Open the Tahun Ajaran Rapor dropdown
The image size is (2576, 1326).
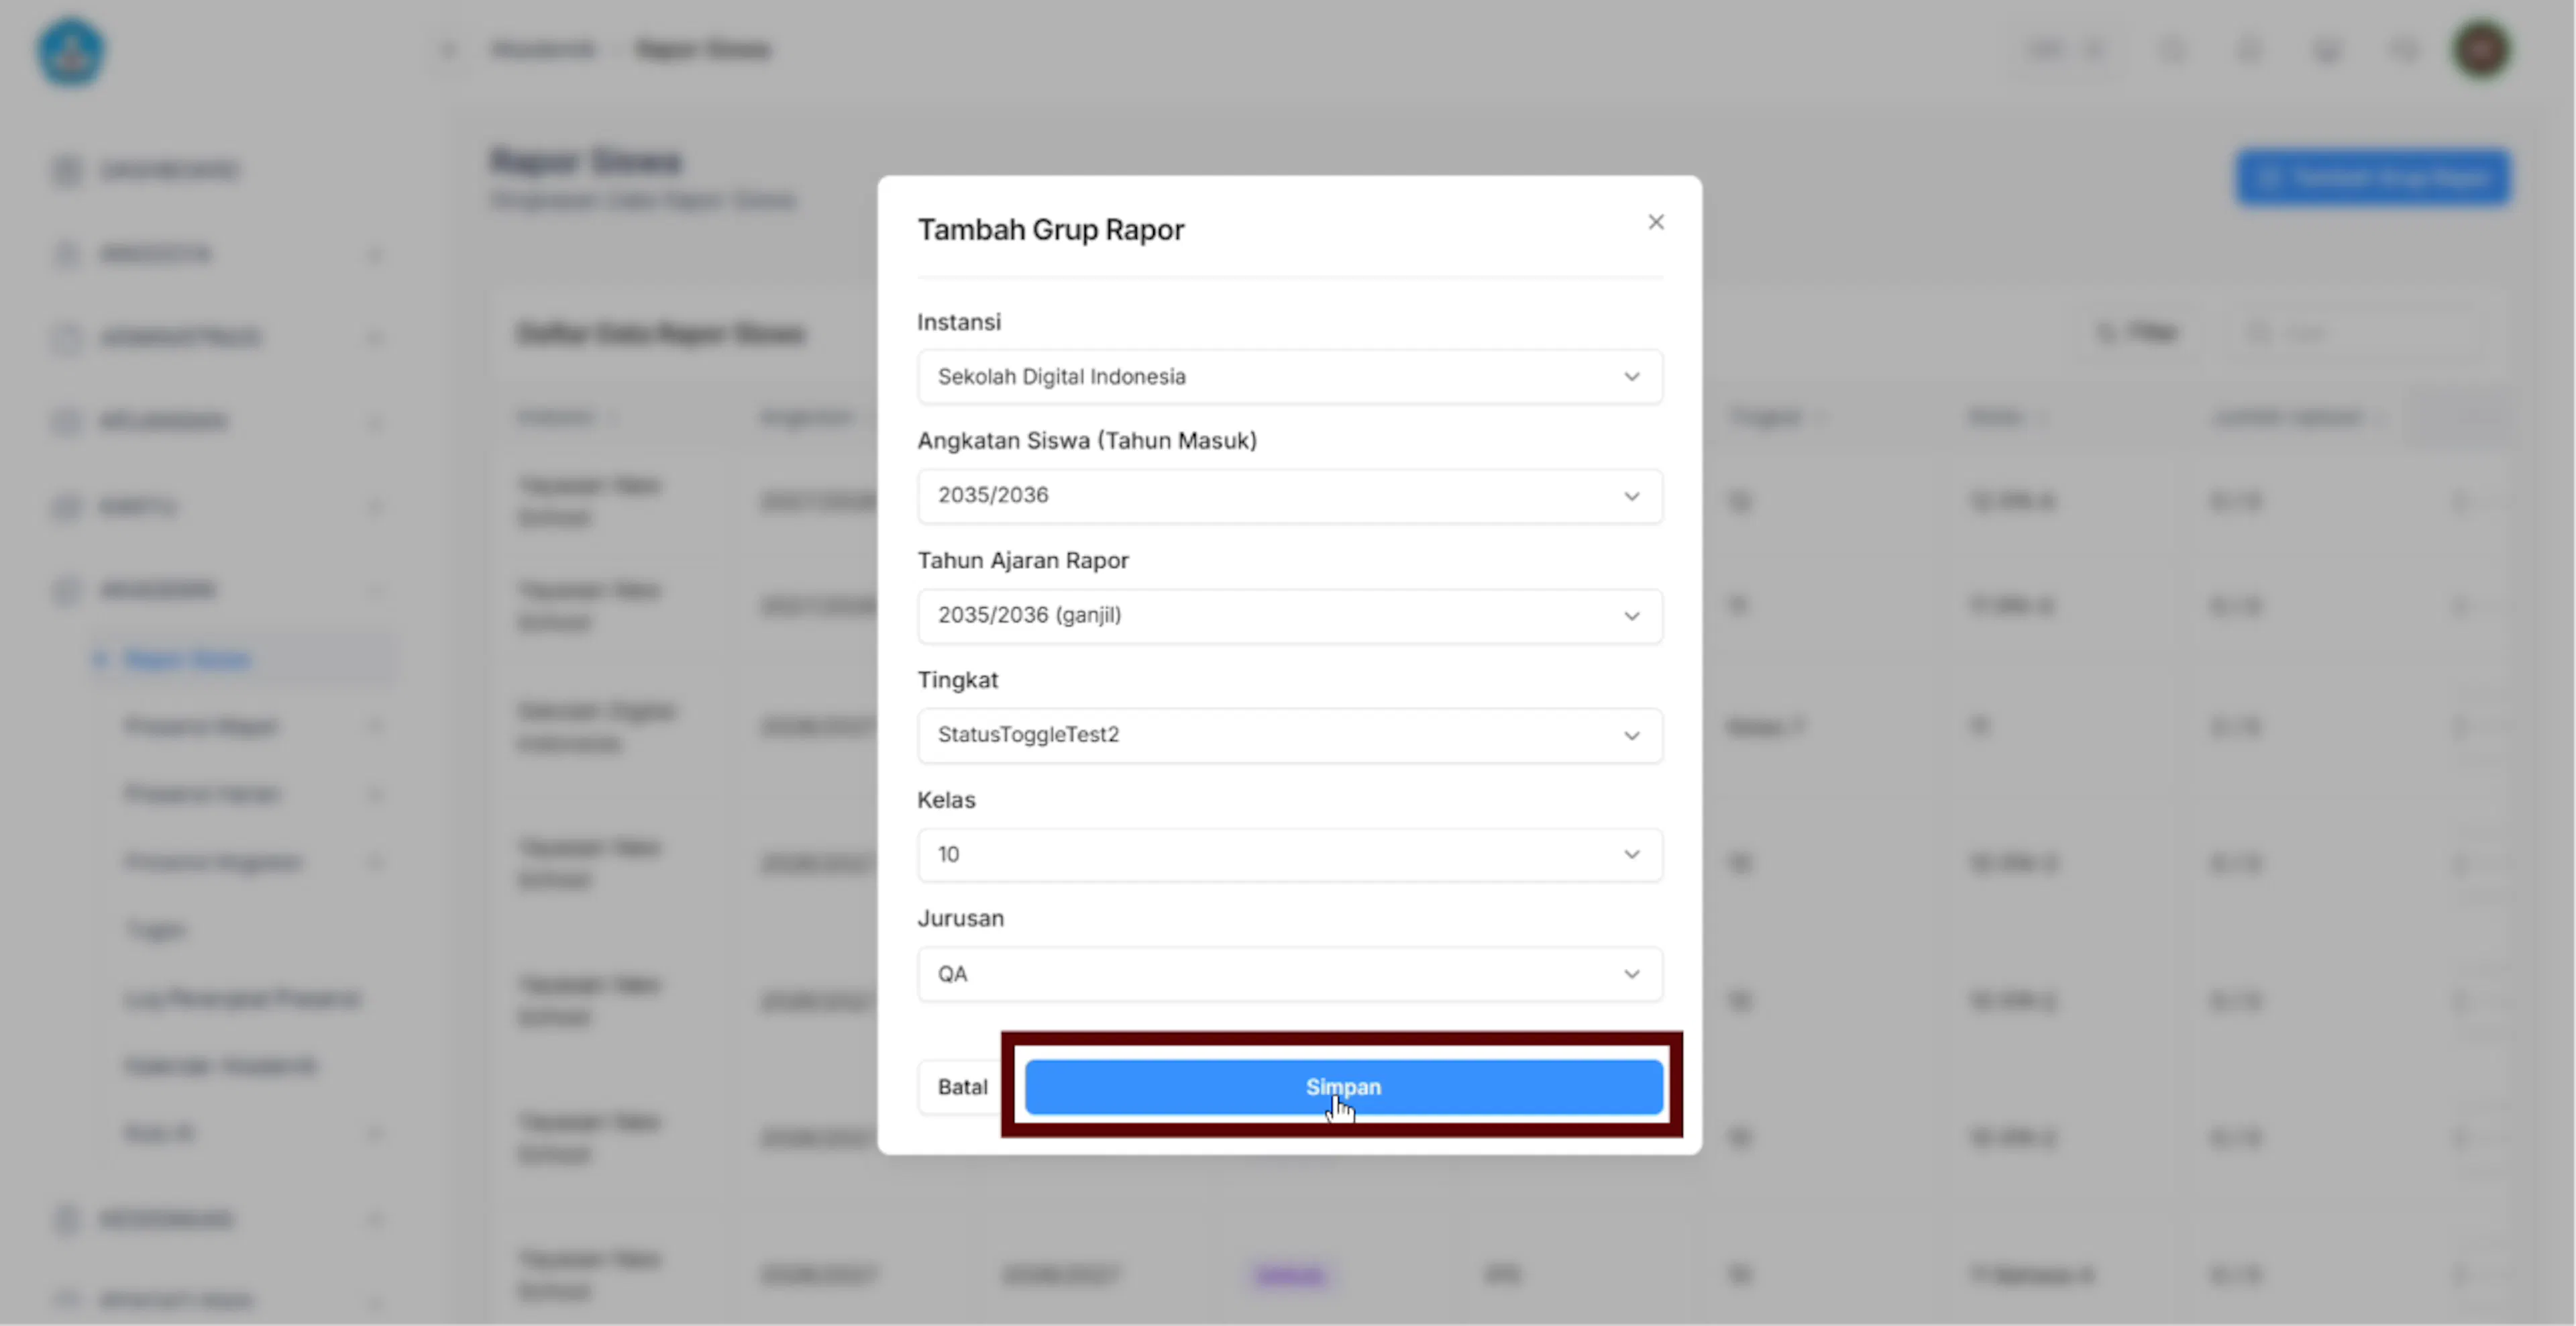[1290, 616]
